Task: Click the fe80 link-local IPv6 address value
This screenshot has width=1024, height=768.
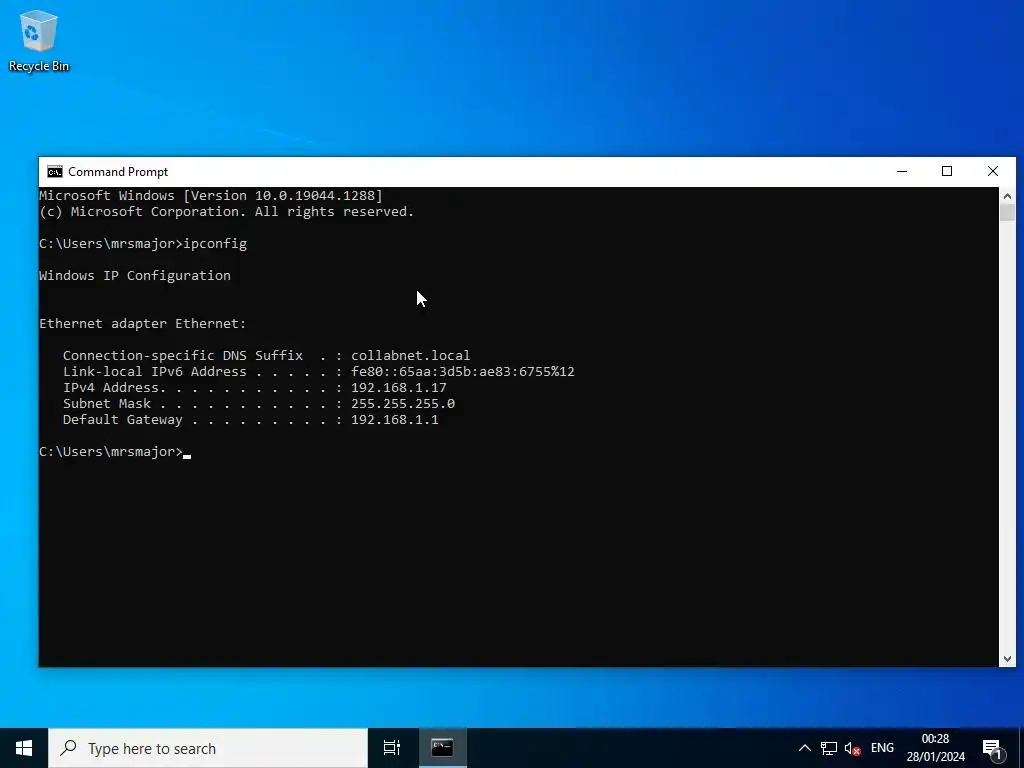Action: tap(463, 372)
